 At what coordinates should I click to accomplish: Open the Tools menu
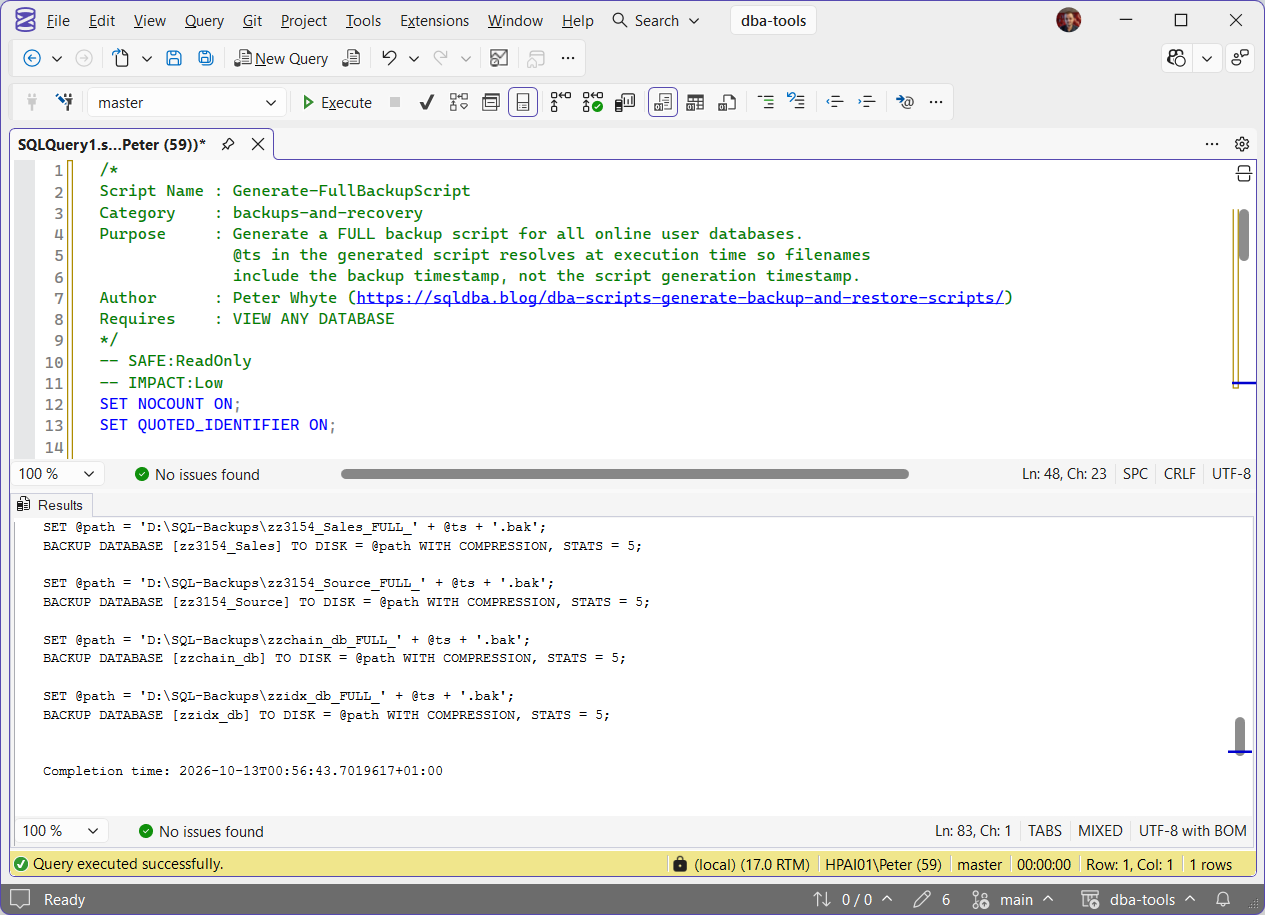(364, 20)
